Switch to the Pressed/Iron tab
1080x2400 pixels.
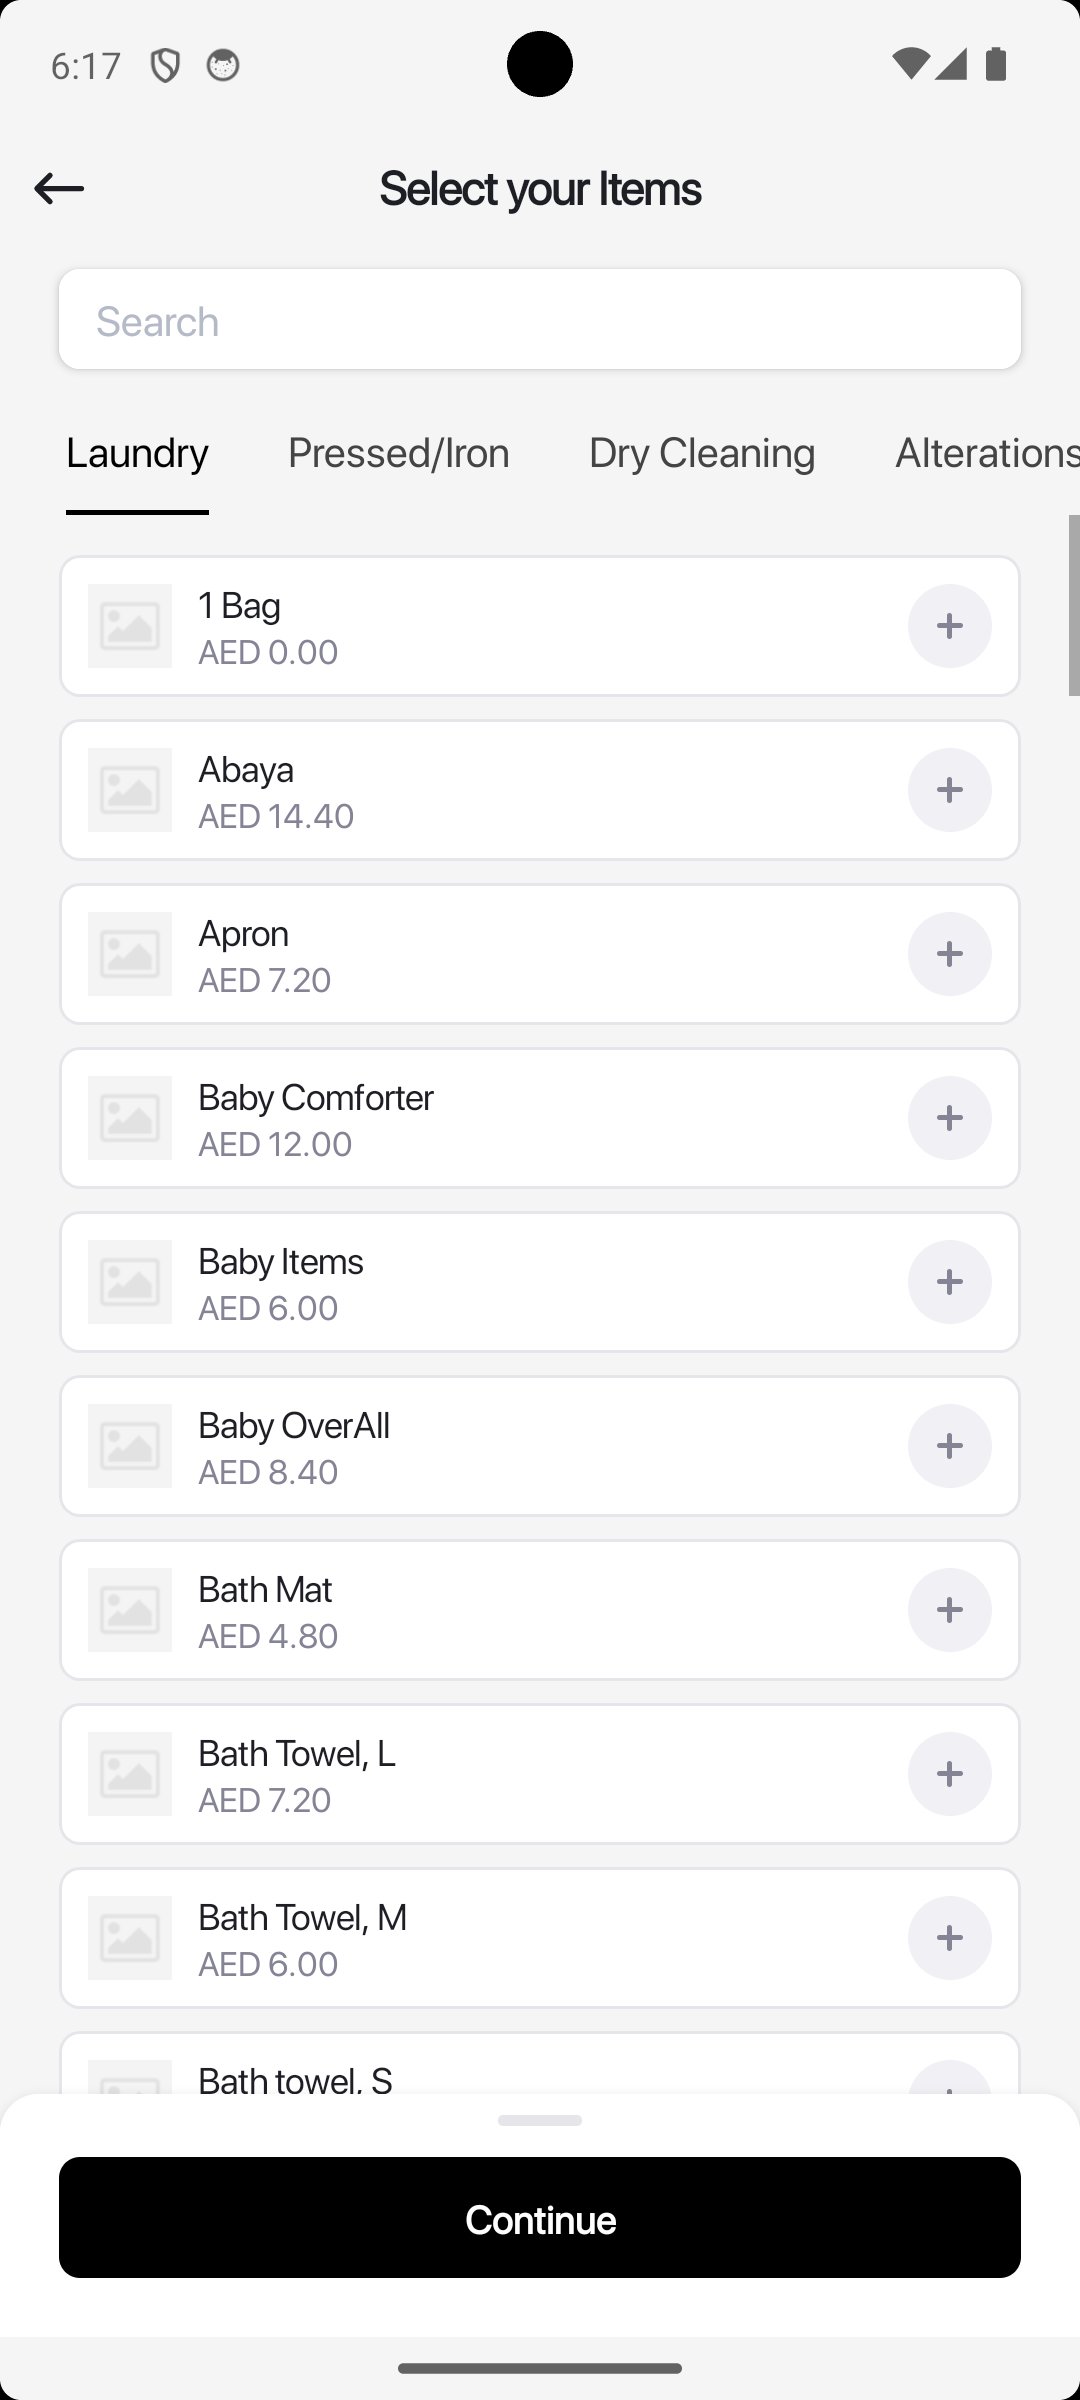(398, 453)
